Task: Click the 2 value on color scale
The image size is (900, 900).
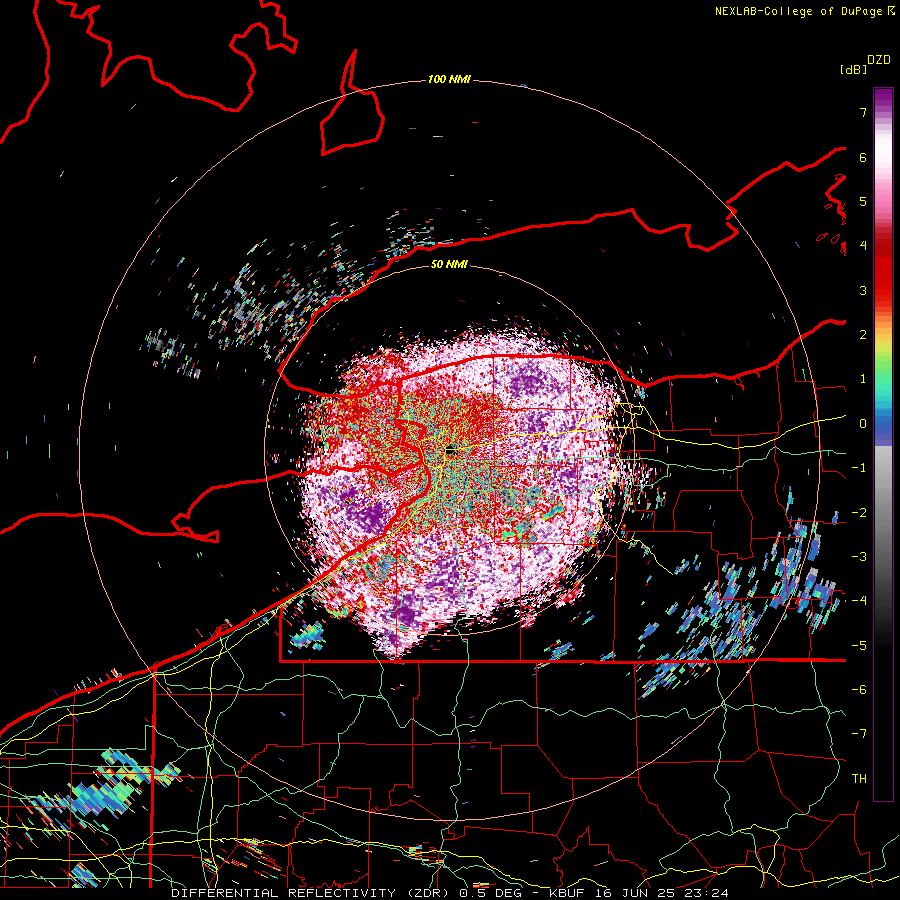Action: click(863, 335)
